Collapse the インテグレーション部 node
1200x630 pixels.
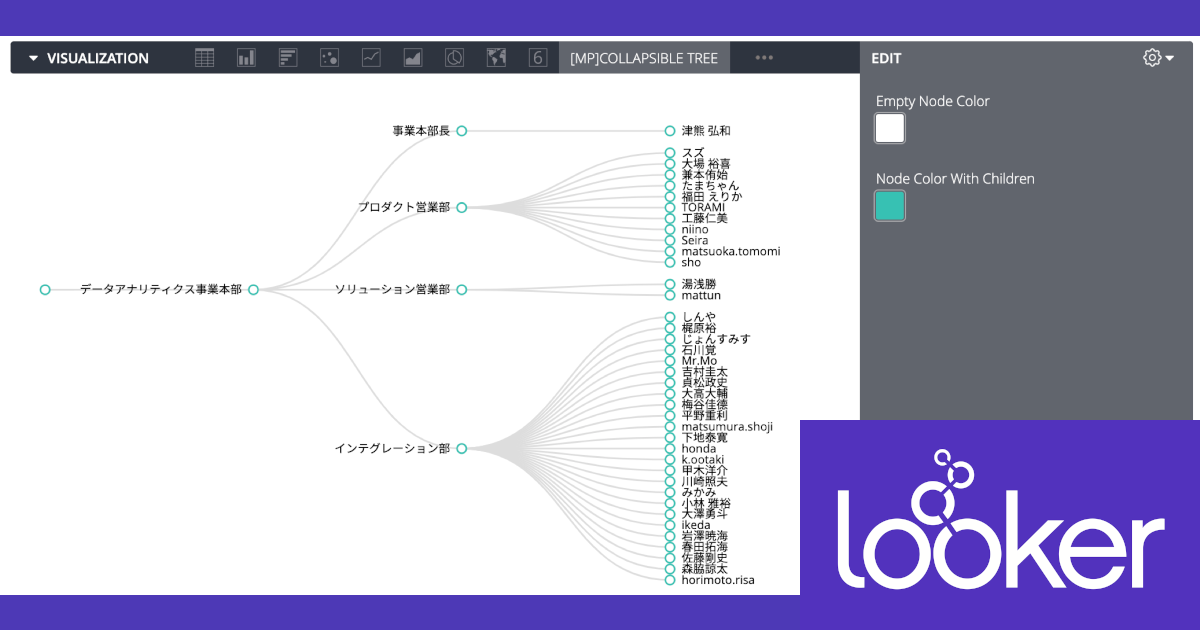pos(461,448)
